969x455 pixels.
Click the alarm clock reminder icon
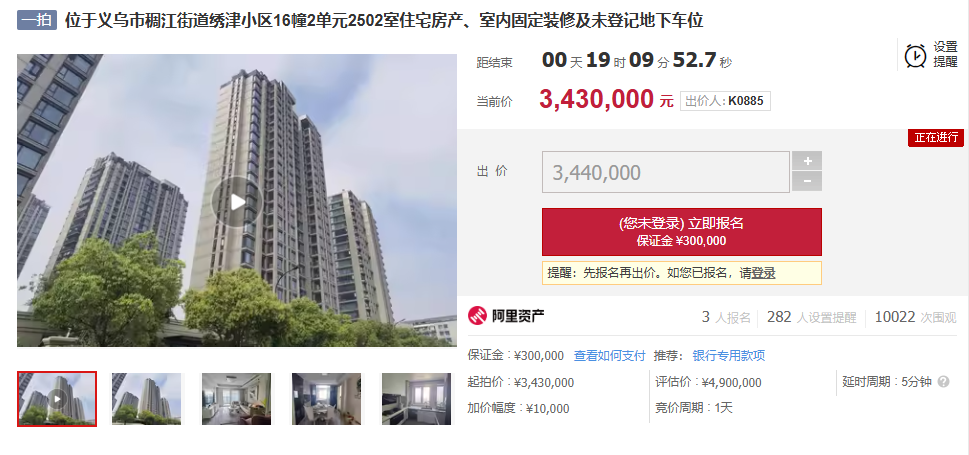pos(915,56)
